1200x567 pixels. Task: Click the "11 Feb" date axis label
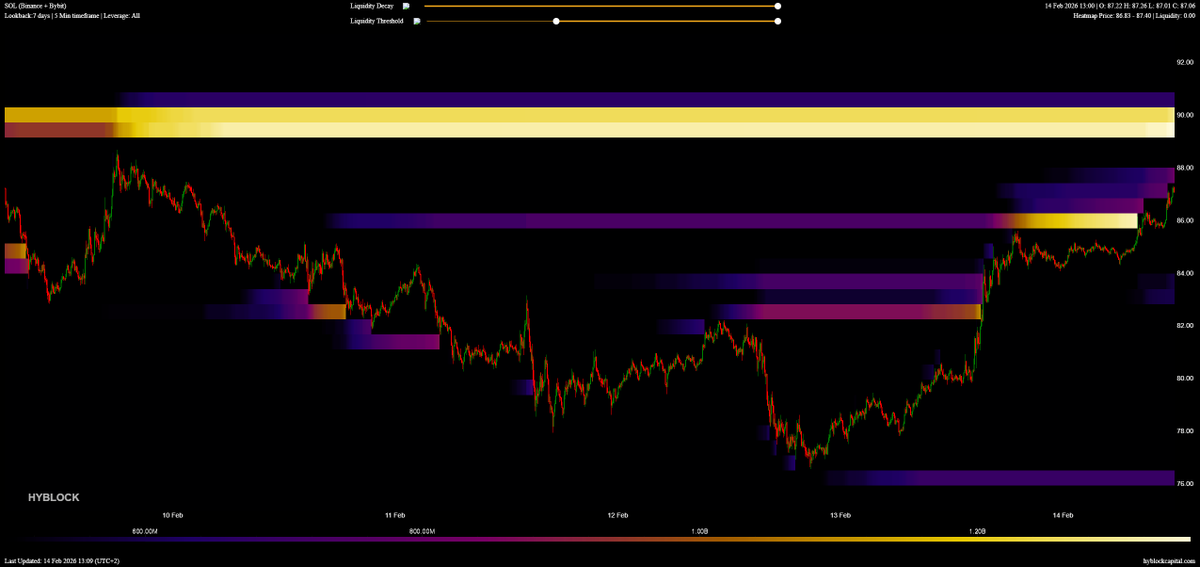(x=395, y=515)
